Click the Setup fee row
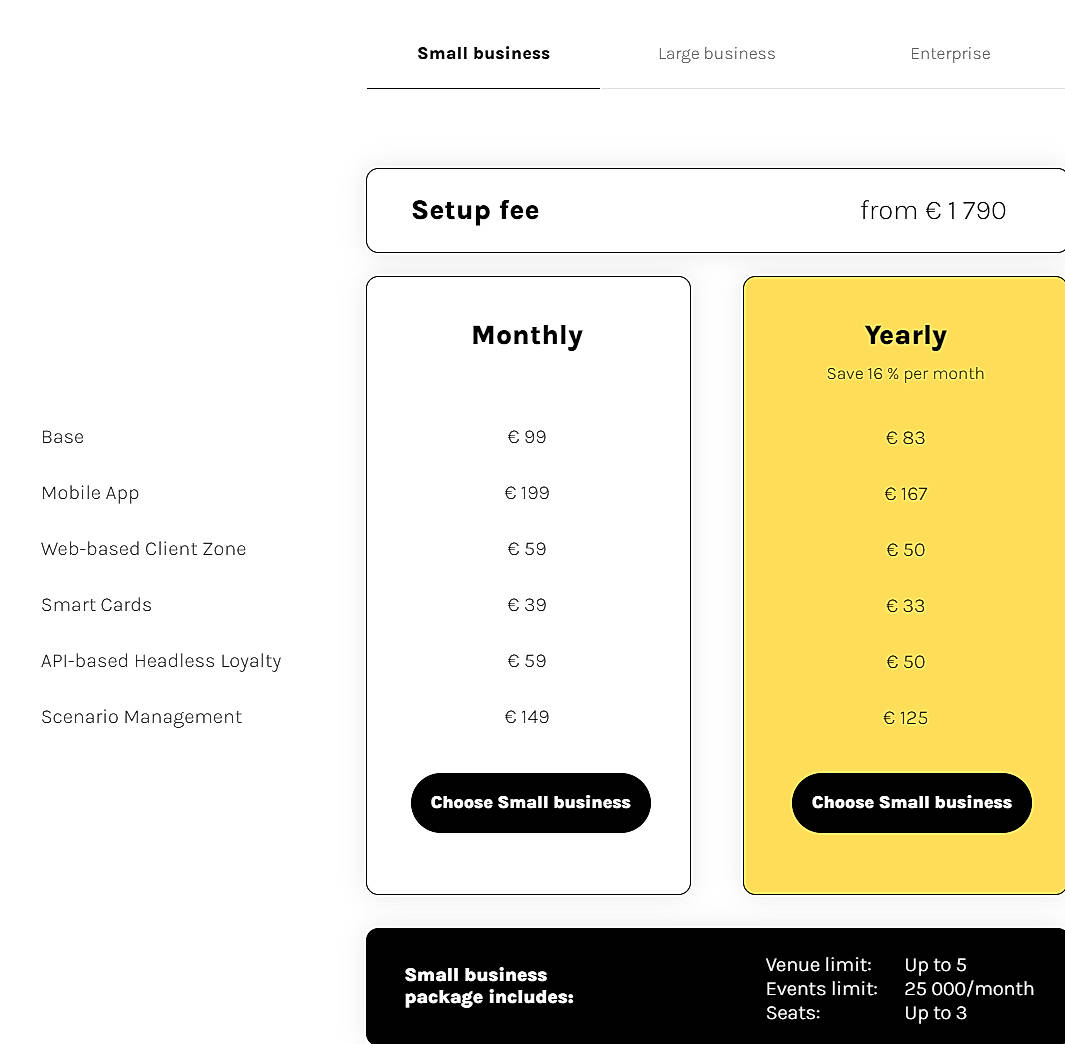1065x1044 pixels. [716, 210]
